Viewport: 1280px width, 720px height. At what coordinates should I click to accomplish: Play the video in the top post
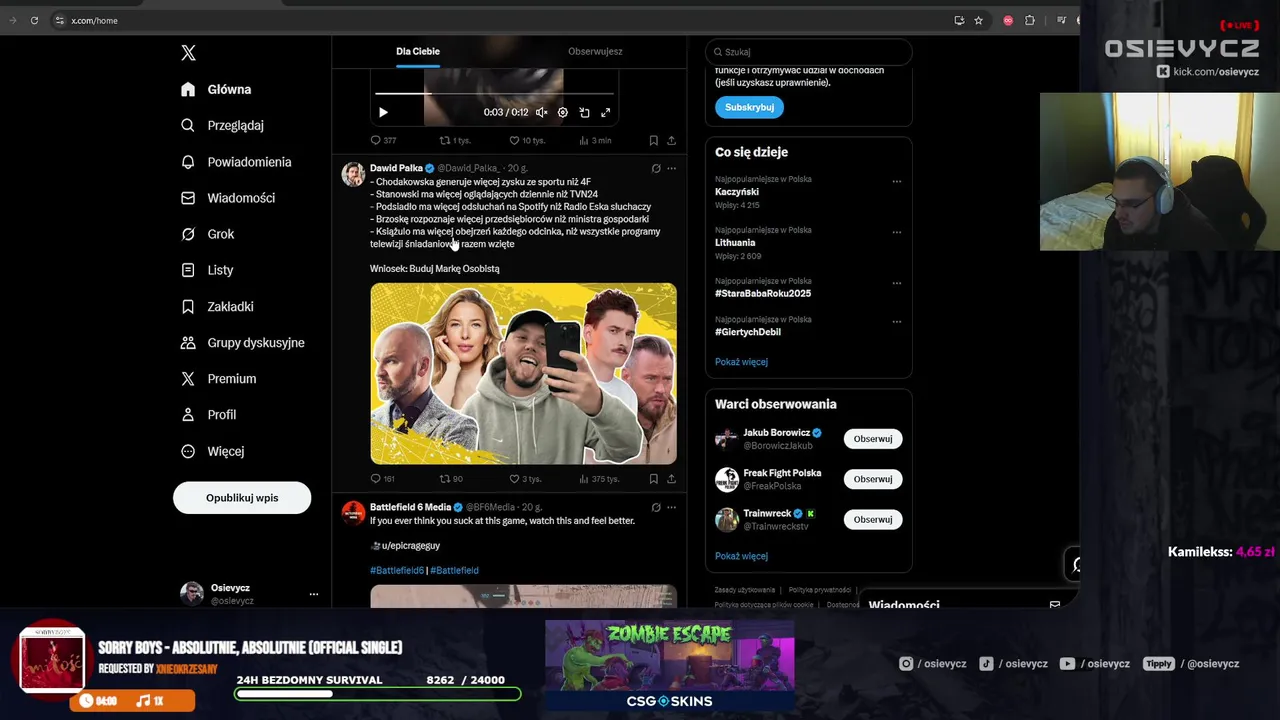tap(383, 112)
